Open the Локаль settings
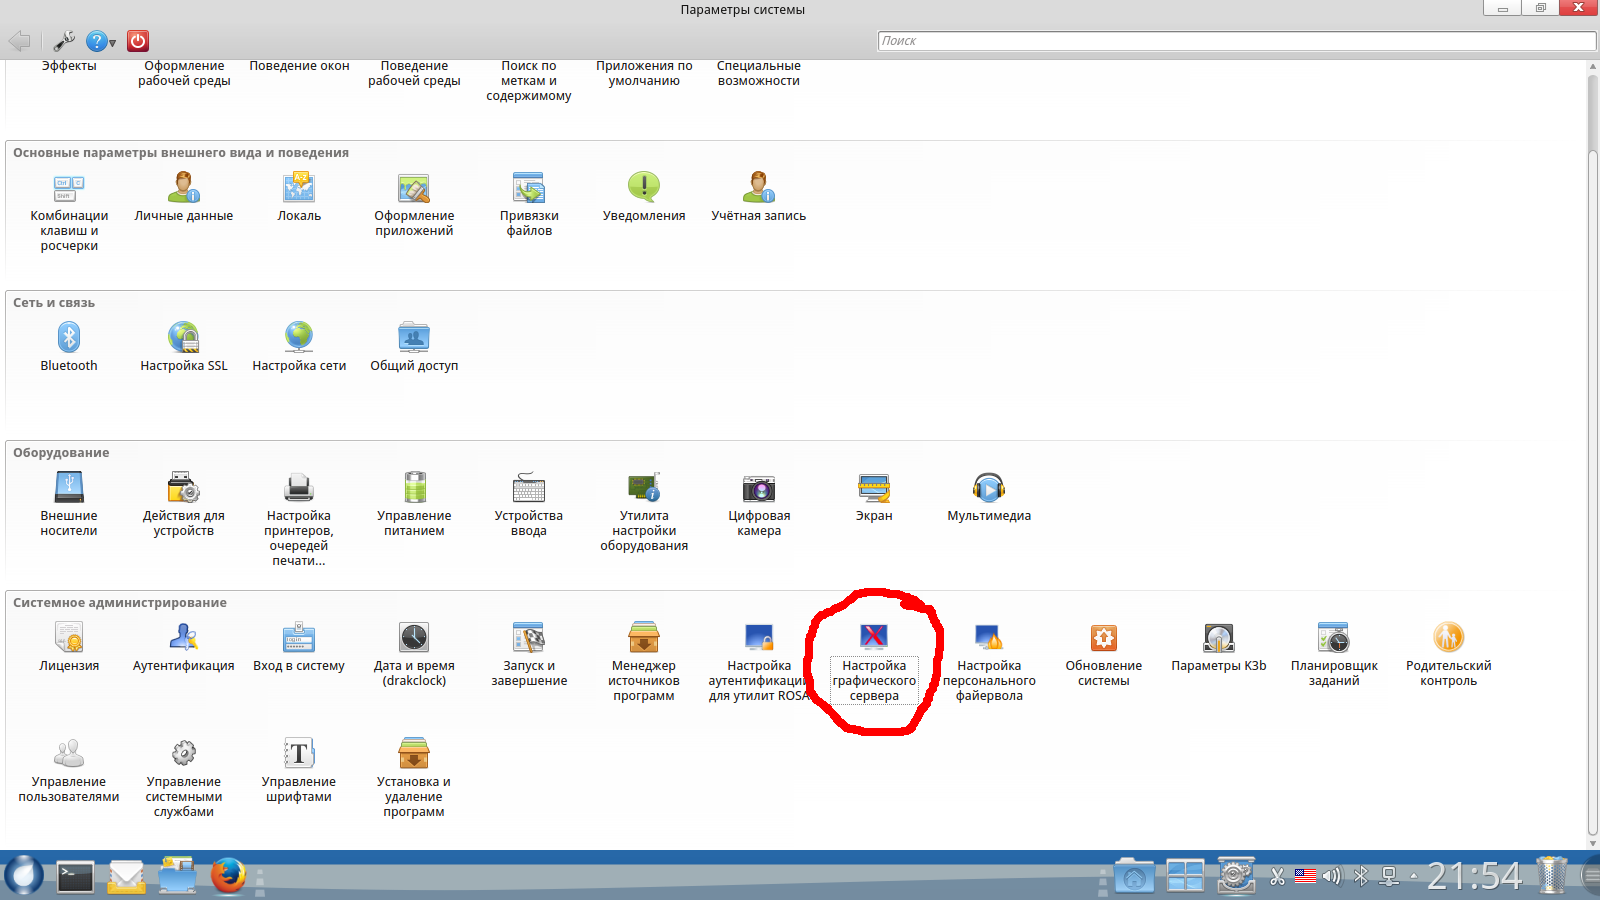This screenshot has height=900, width=1600. coord(299,198)
